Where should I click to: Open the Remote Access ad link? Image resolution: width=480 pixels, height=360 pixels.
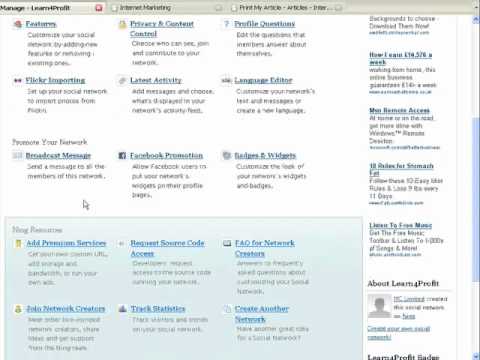coord(399,110)
